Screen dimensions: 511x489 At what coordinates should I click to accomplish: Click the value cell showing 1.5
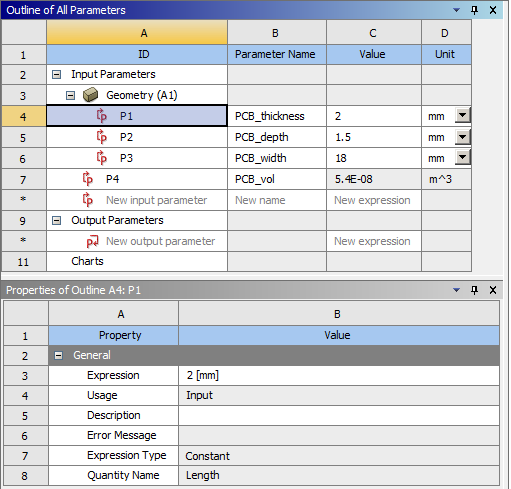[374, 137]
